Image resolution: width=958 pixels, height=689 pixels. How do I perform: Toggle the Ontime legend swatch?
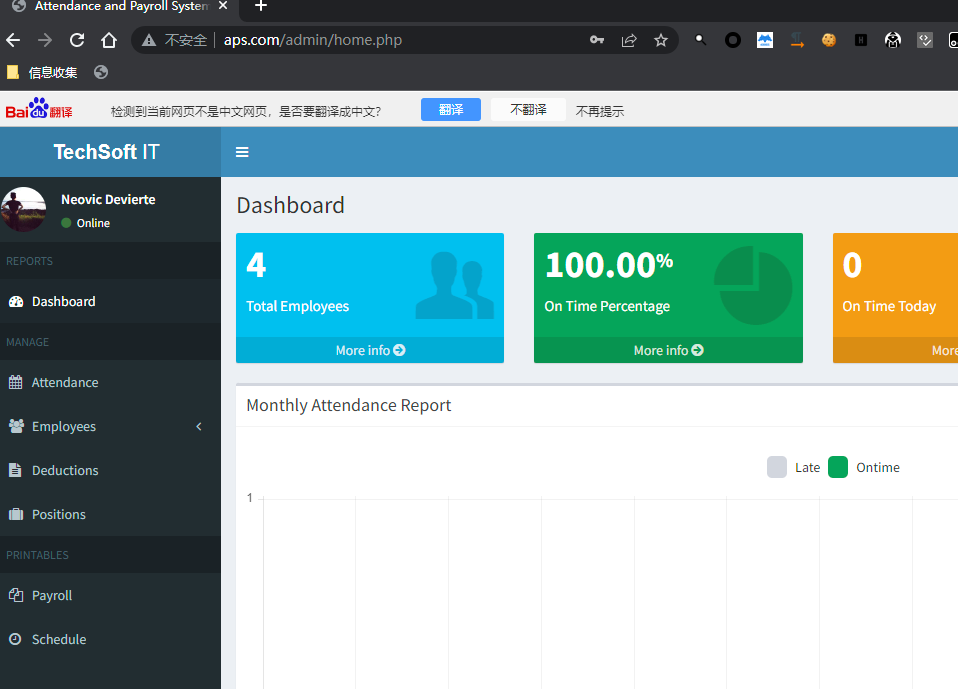click(x=838, y=467)
